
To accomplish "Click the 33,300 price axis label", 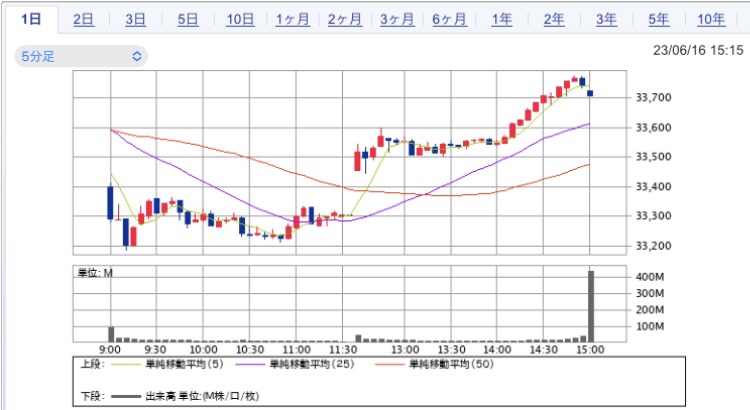I will tap(653, 216).
